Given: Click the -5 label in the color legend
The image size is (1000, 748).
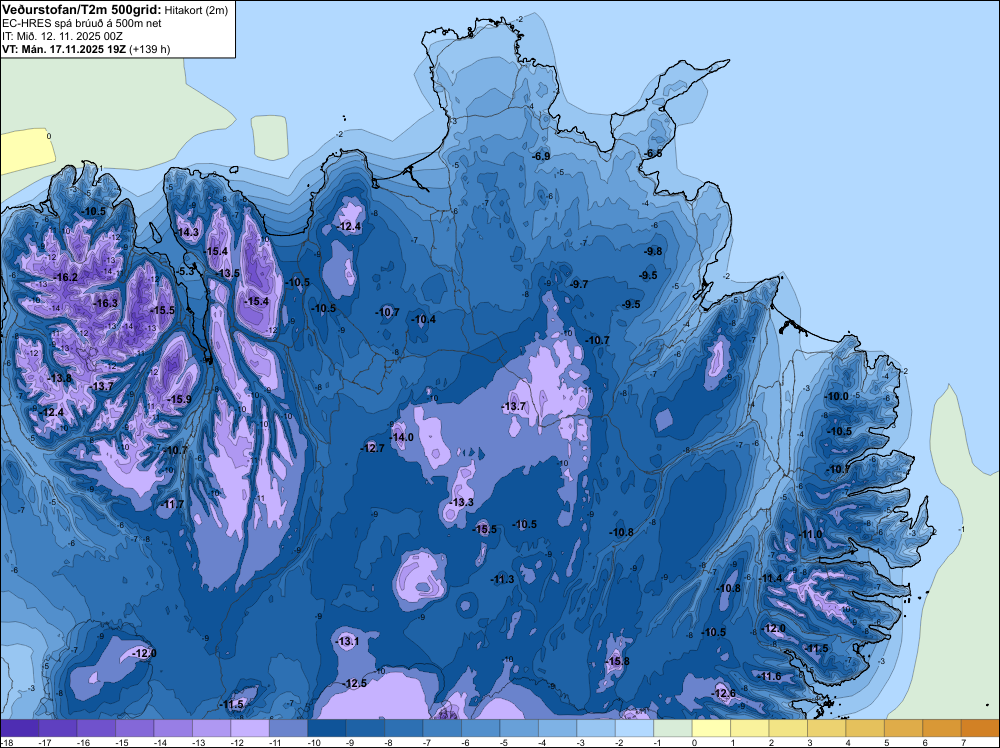Looking at the screenshot, I should [x=505, y=742].
